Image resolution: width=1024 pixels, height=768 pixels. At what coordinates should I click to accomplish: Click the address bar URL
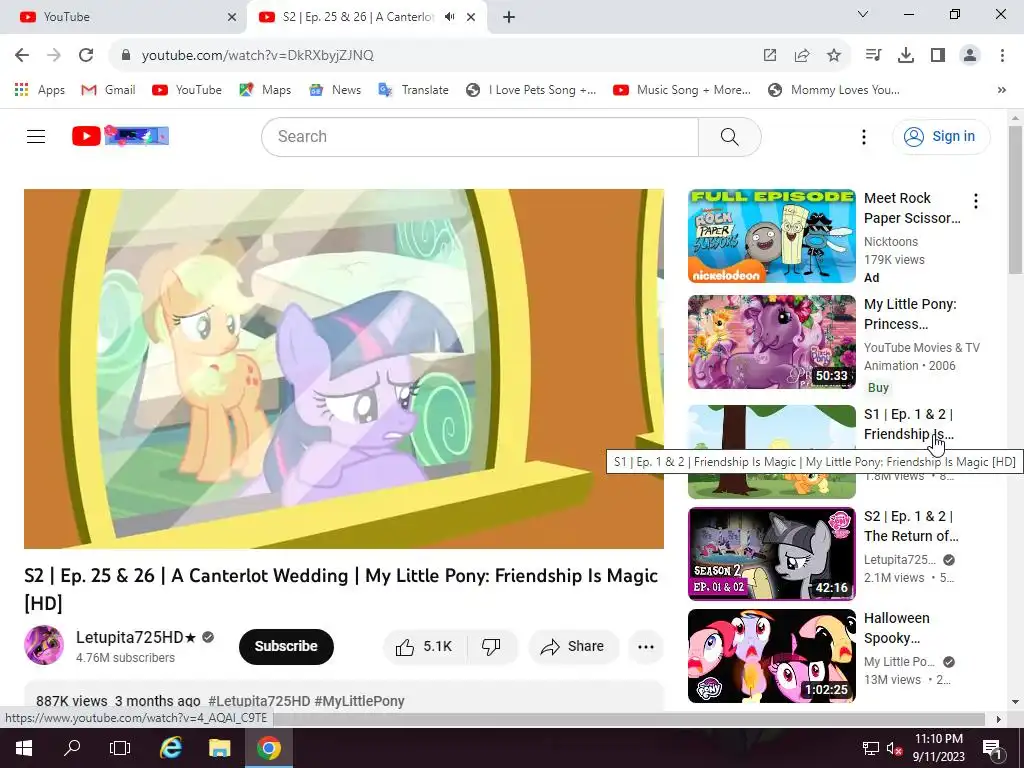click(x=257, y=56)
